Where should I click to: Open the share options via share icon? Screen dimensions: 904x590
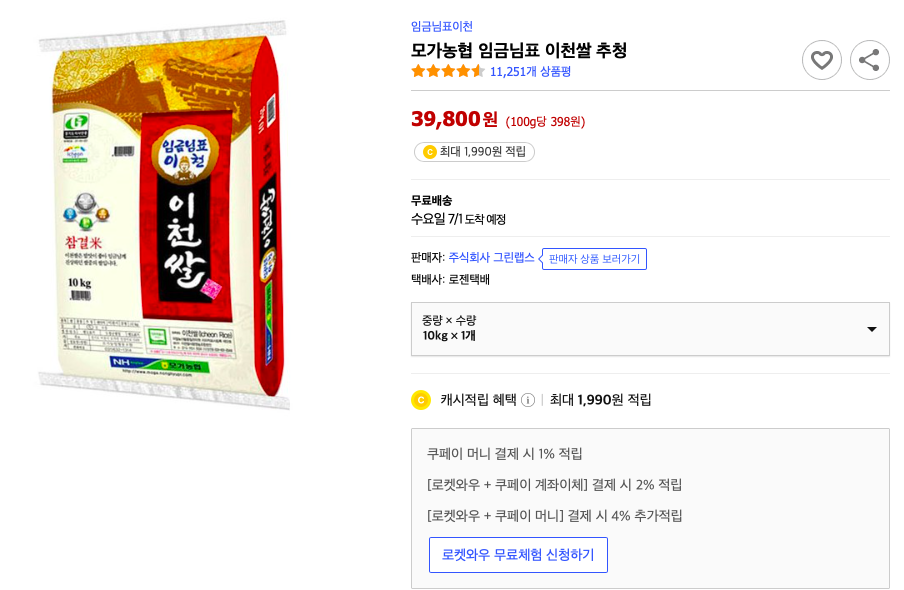click(x=869, y=60)
